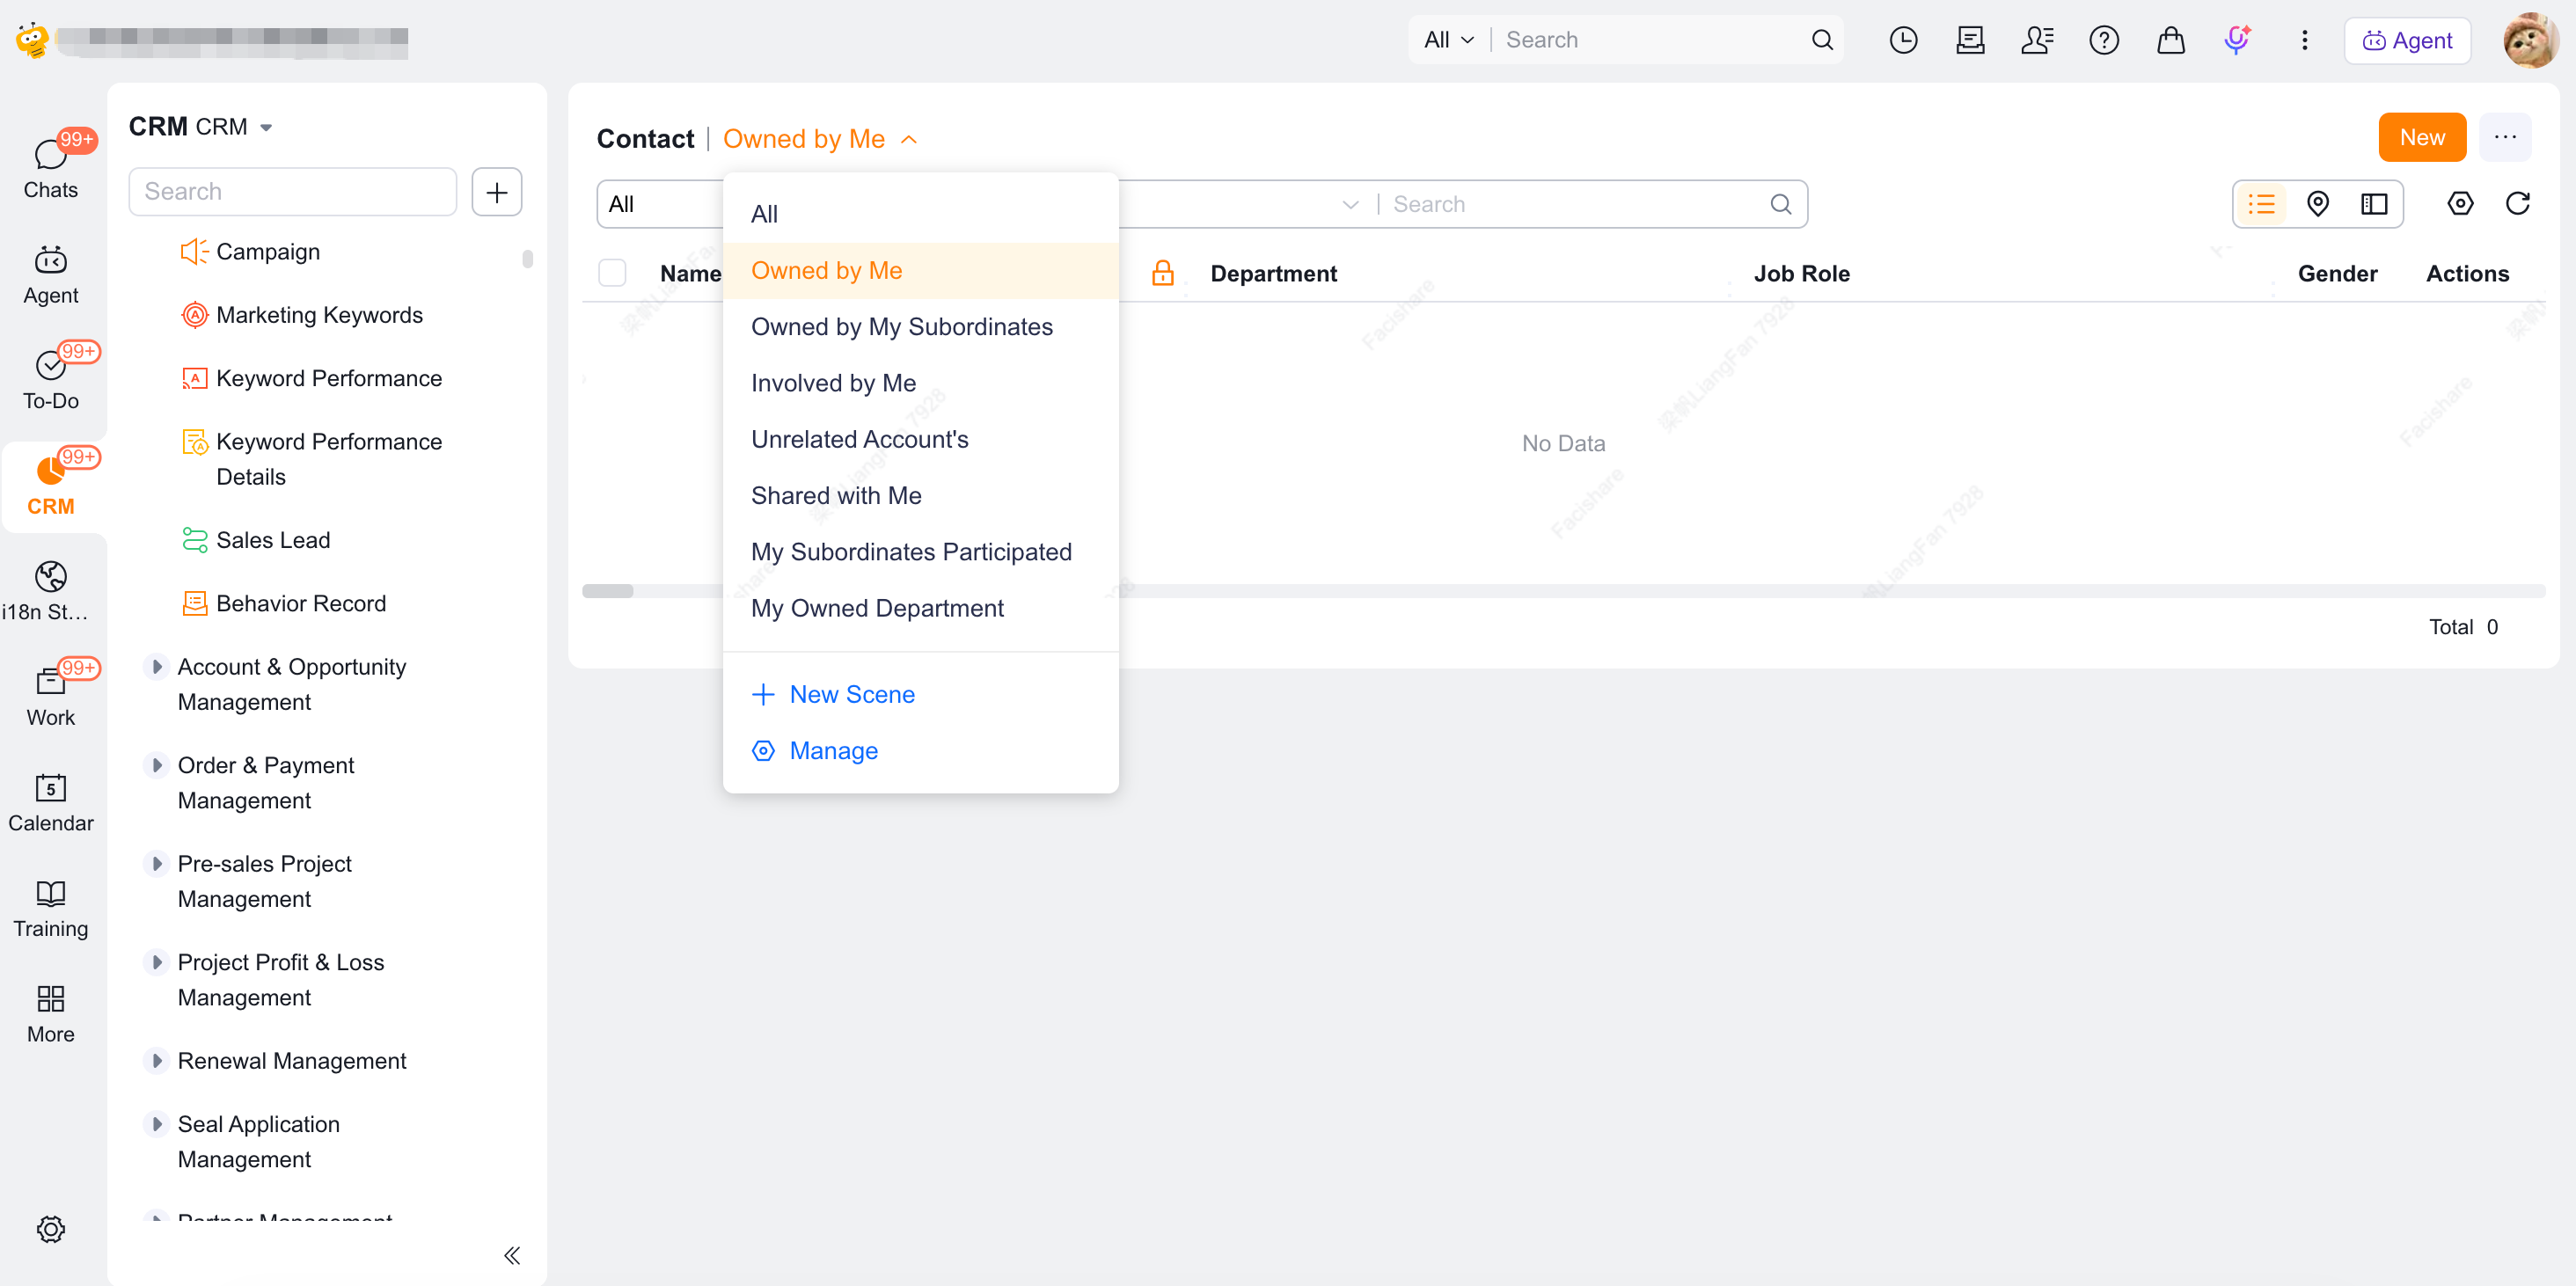Image resolution: width=2576 pixels, height=1286 pixels.
Task: Click the purple microphone voice icon
Action: point(2237,40)
